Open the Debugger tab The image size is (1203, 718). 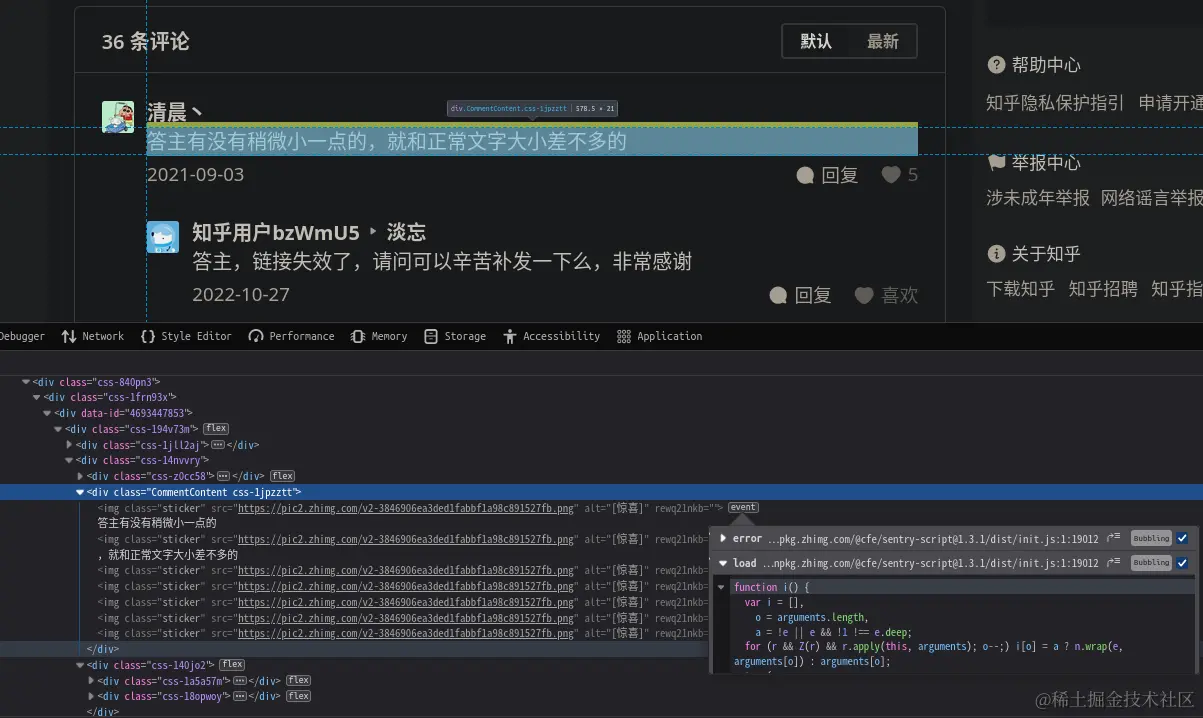pos(22,336)
